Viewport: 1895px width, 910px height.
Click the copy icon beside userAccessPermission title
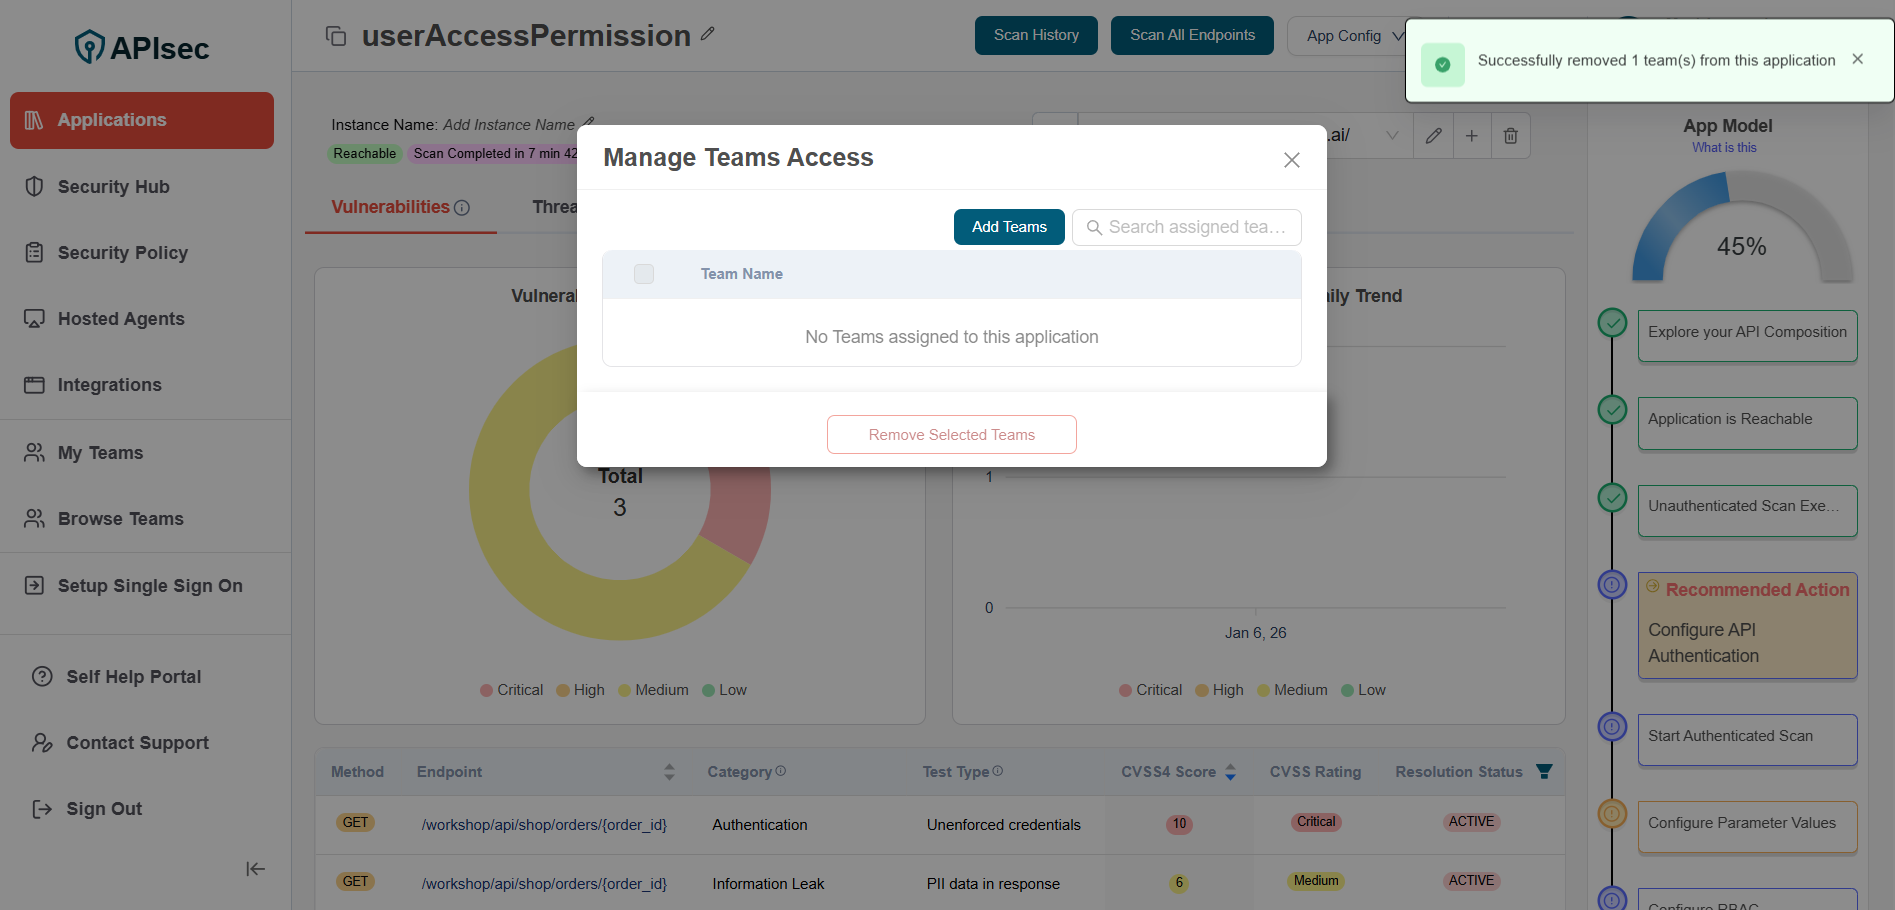point(336,36)
